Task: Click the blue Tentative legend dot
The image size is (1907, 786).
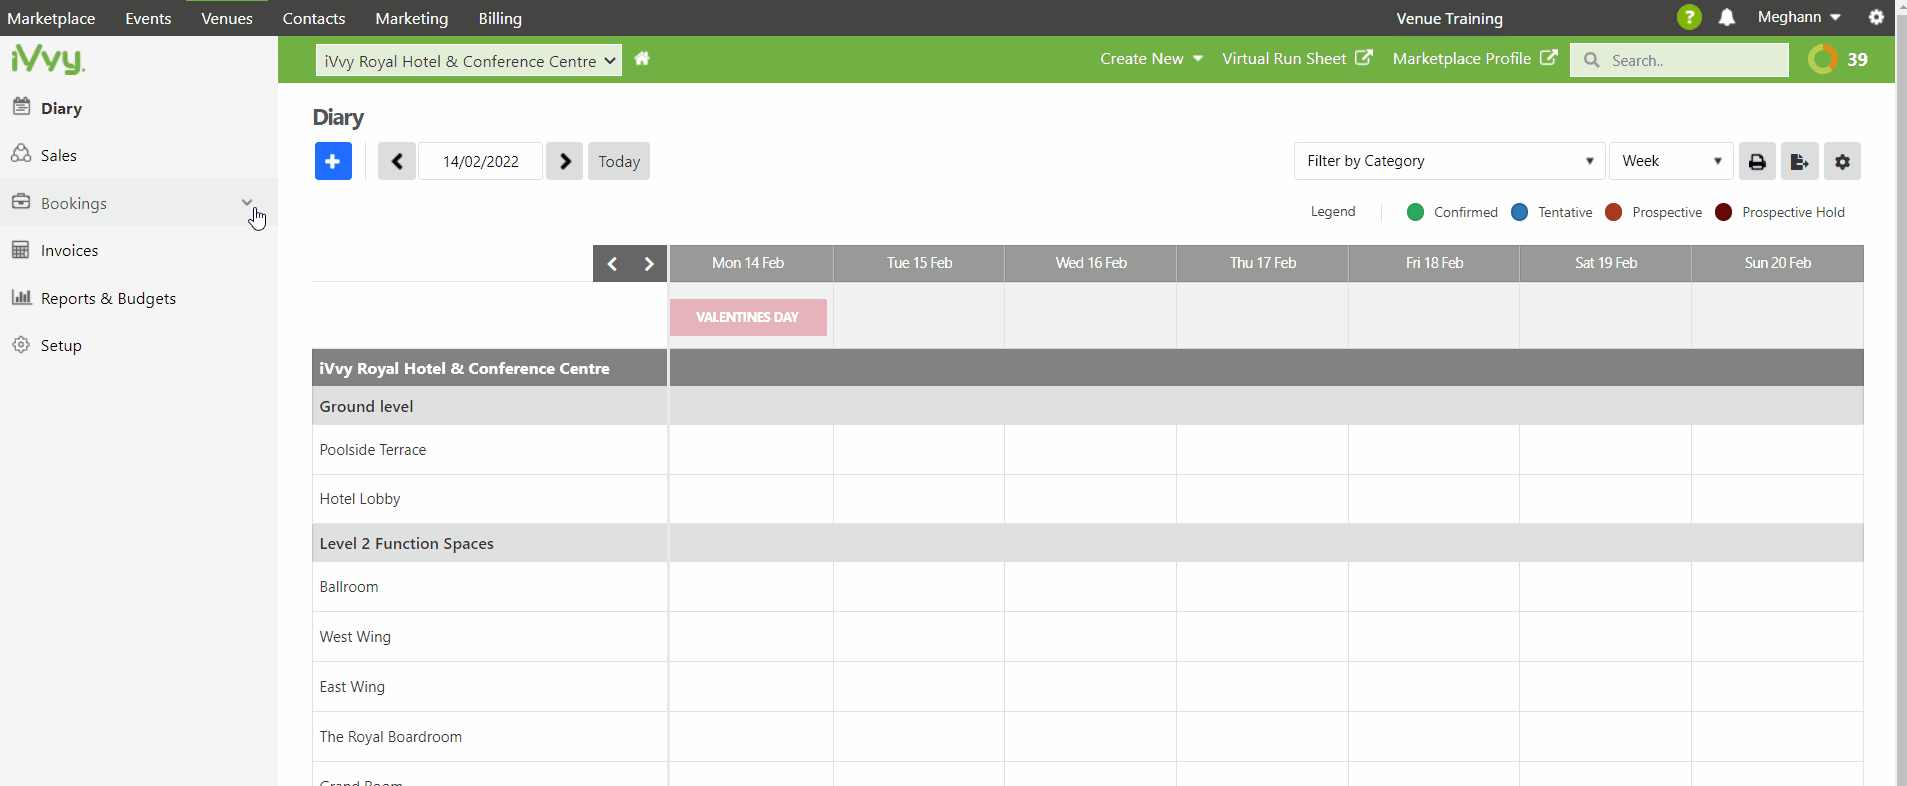Action: click(x=1519, y=212)
